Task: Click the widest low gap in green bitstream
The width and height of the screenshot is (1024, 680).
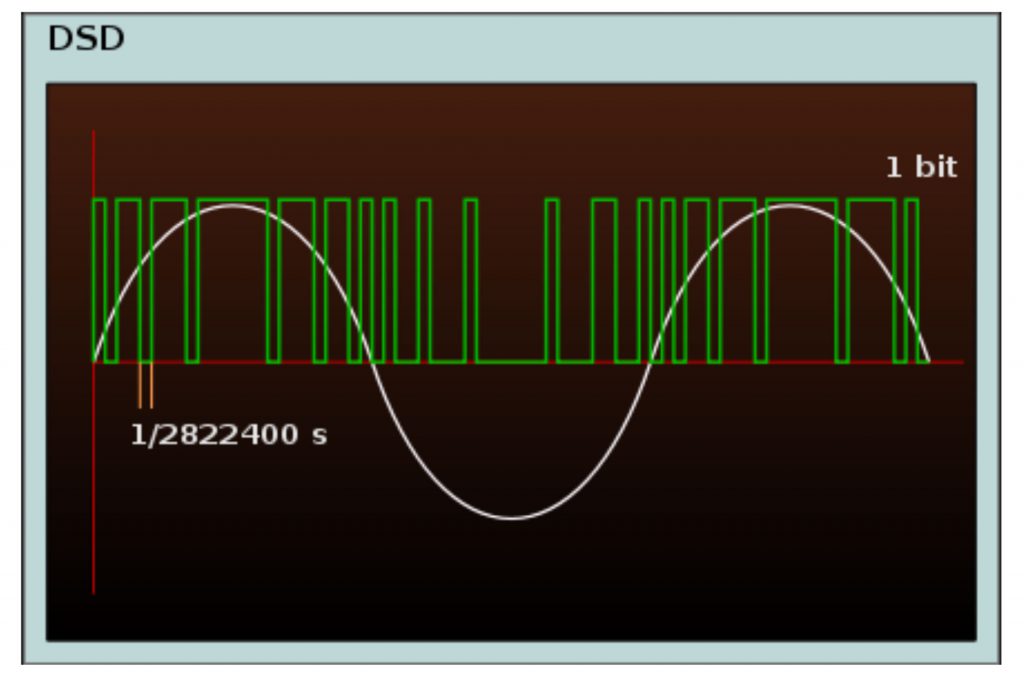Action: coord(511,359)
